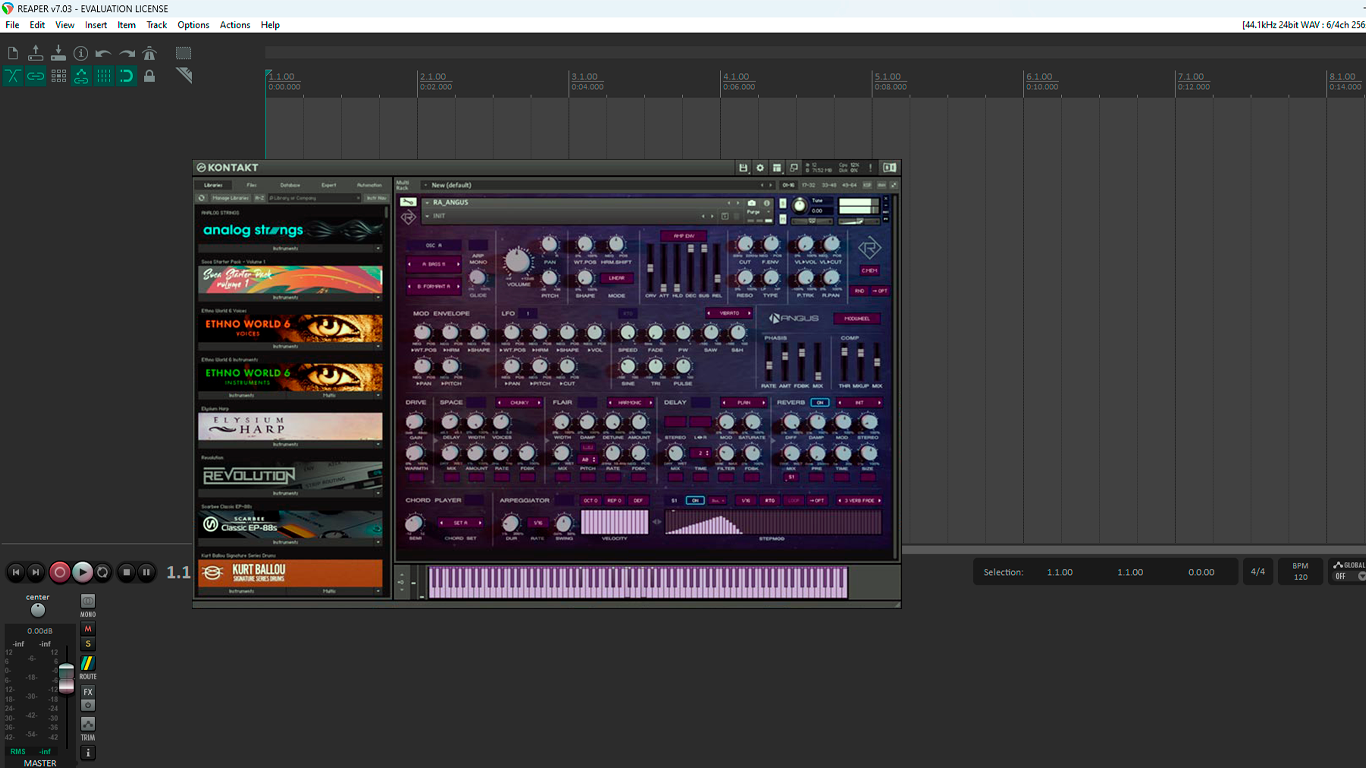Switch to Kontakt Files tab
Image resolution: width=1366 pixels, height=768 pixels.
(x=252, y=185)
